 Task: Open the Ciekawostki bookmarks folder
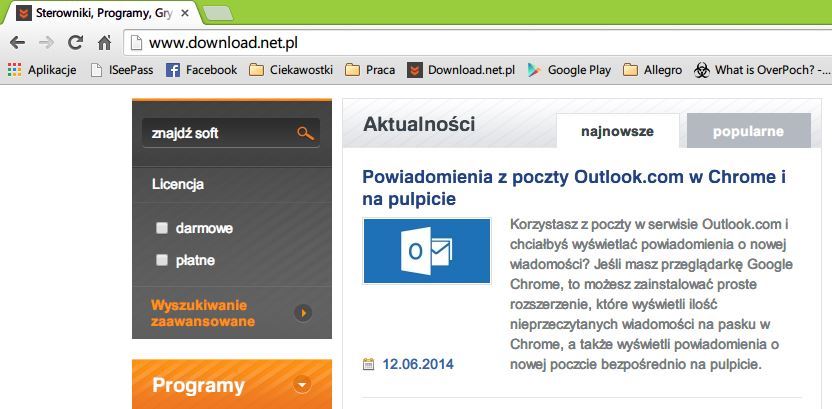tap(291, 70)
